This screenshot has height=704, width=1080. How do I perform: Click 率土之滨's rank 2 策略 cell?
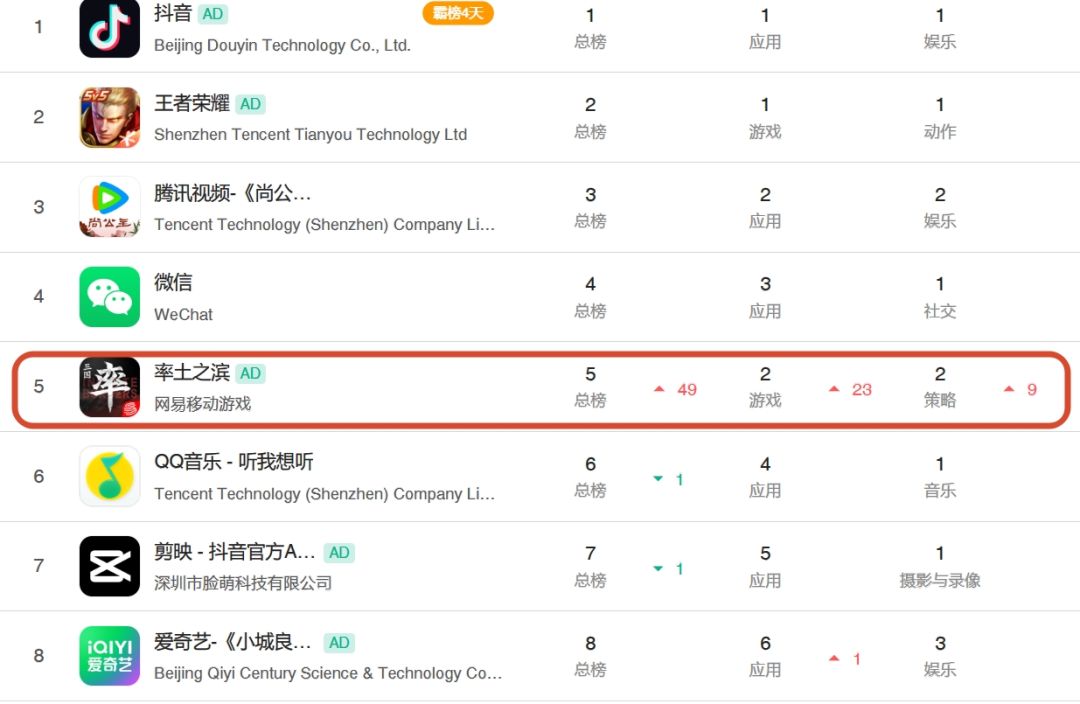(940, 387)
